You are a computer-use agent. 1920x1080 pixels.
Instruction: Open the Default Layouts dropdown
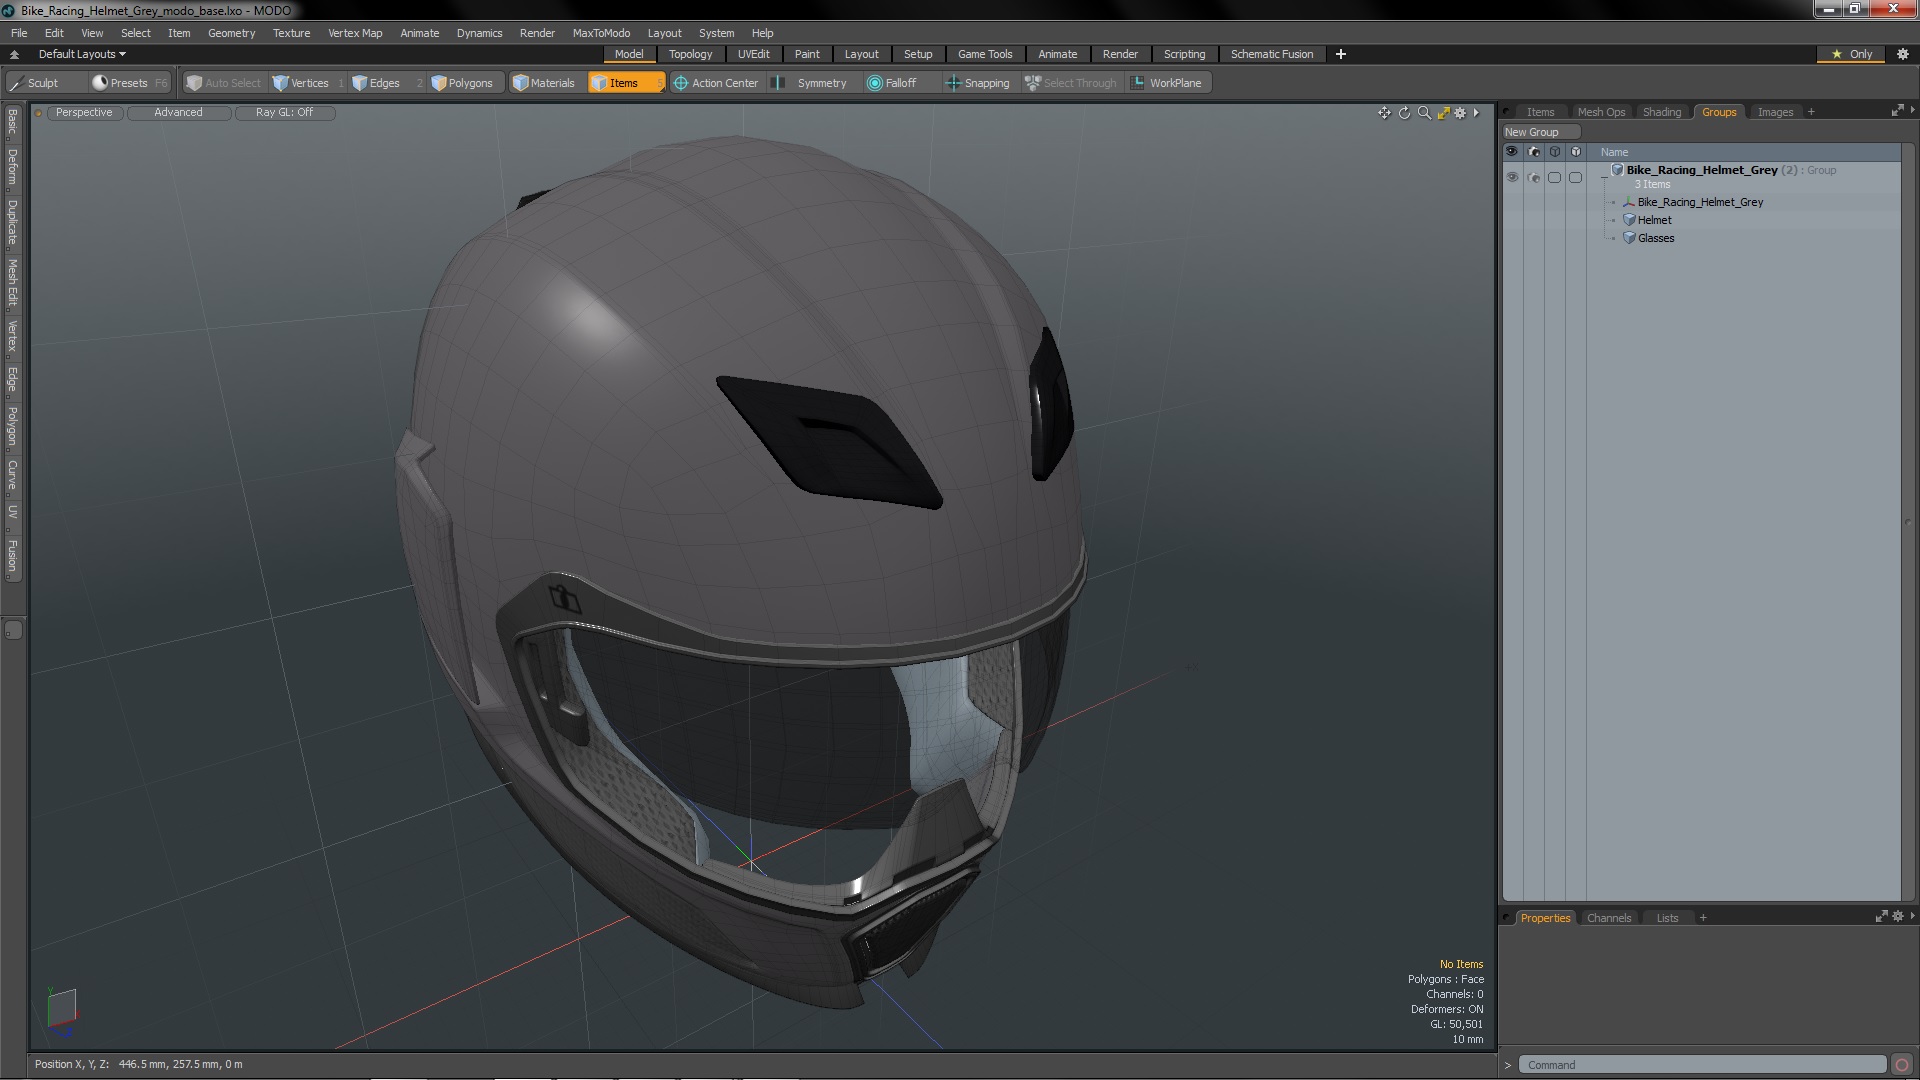pyautogui.click(x=82, y=54)
